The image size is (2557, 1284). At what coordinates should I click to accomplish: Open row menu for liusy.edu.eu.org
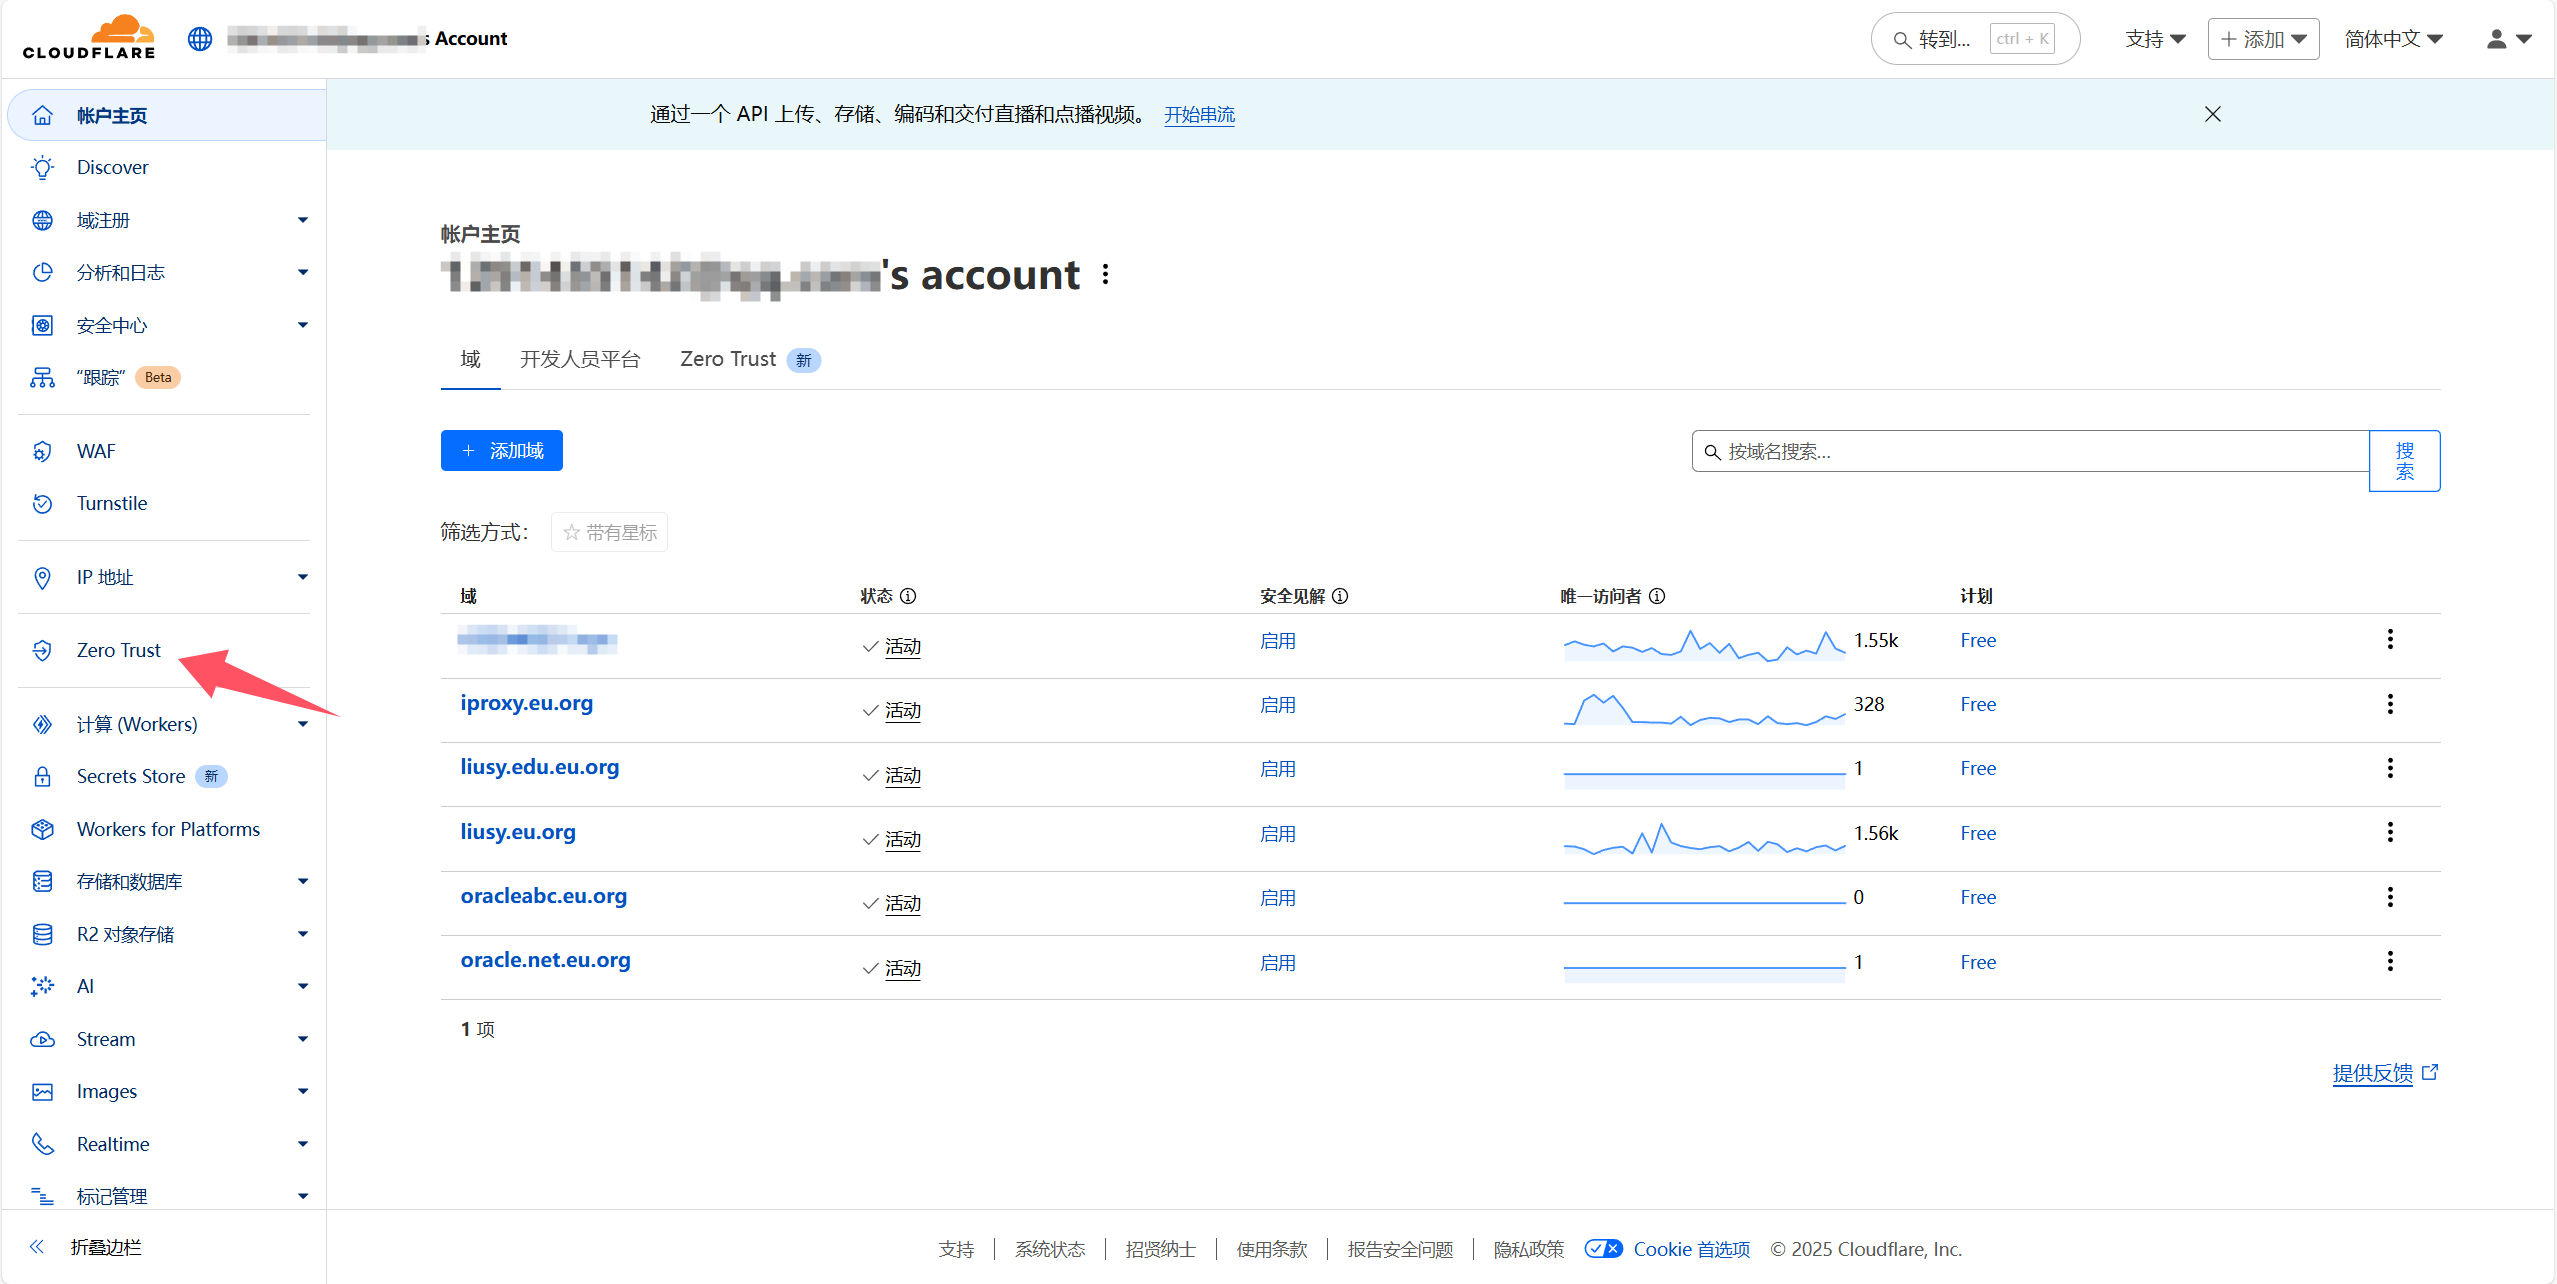click(2390, 768)
